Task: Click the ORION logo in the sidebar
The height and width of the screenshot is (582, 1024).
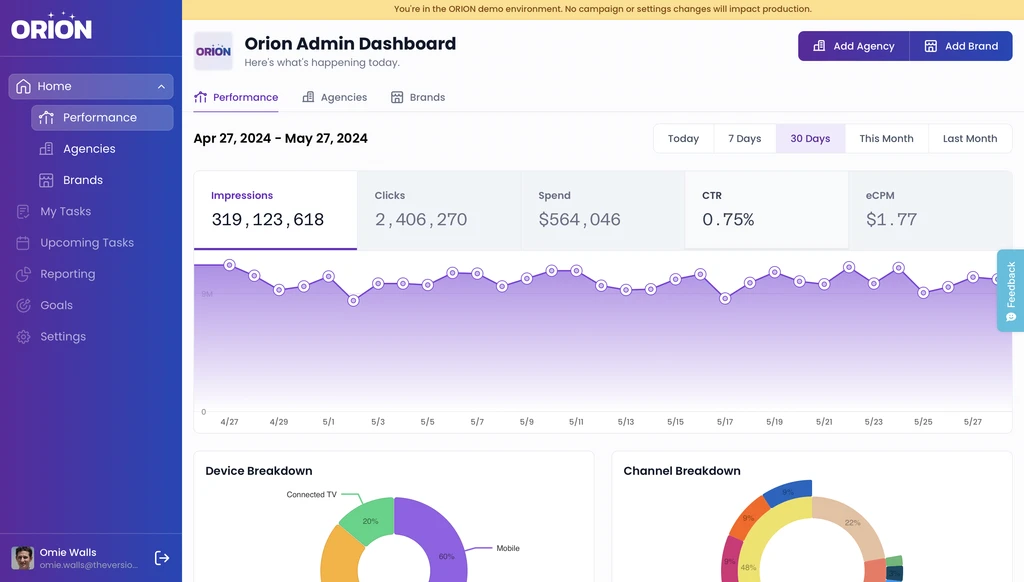Action: [52, 26]
